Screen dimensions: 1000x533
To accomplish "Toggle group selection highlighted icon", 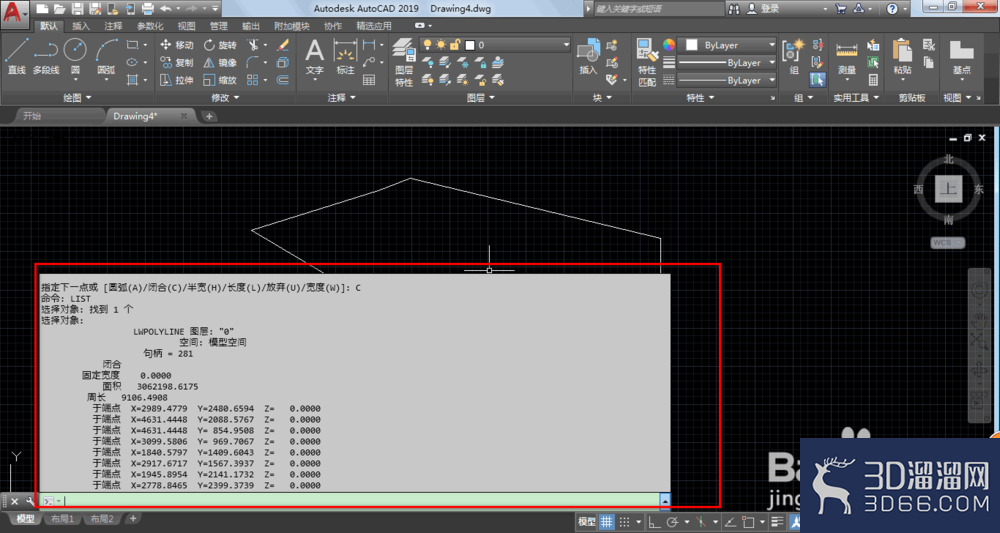I will tap(818, 80).
